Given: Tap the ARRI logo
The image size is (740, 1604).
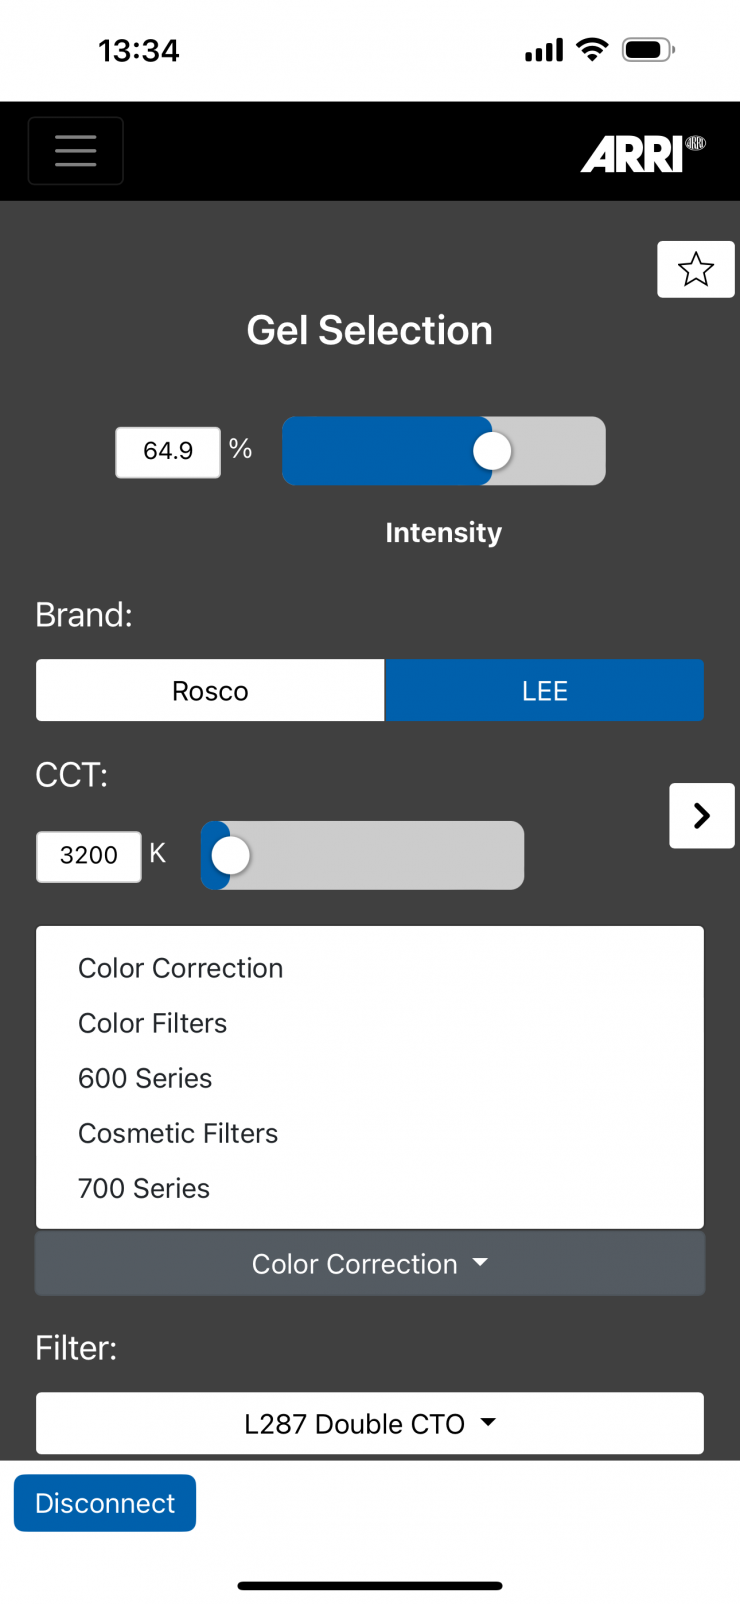Looking at the screenshot, I should (642, 154).
